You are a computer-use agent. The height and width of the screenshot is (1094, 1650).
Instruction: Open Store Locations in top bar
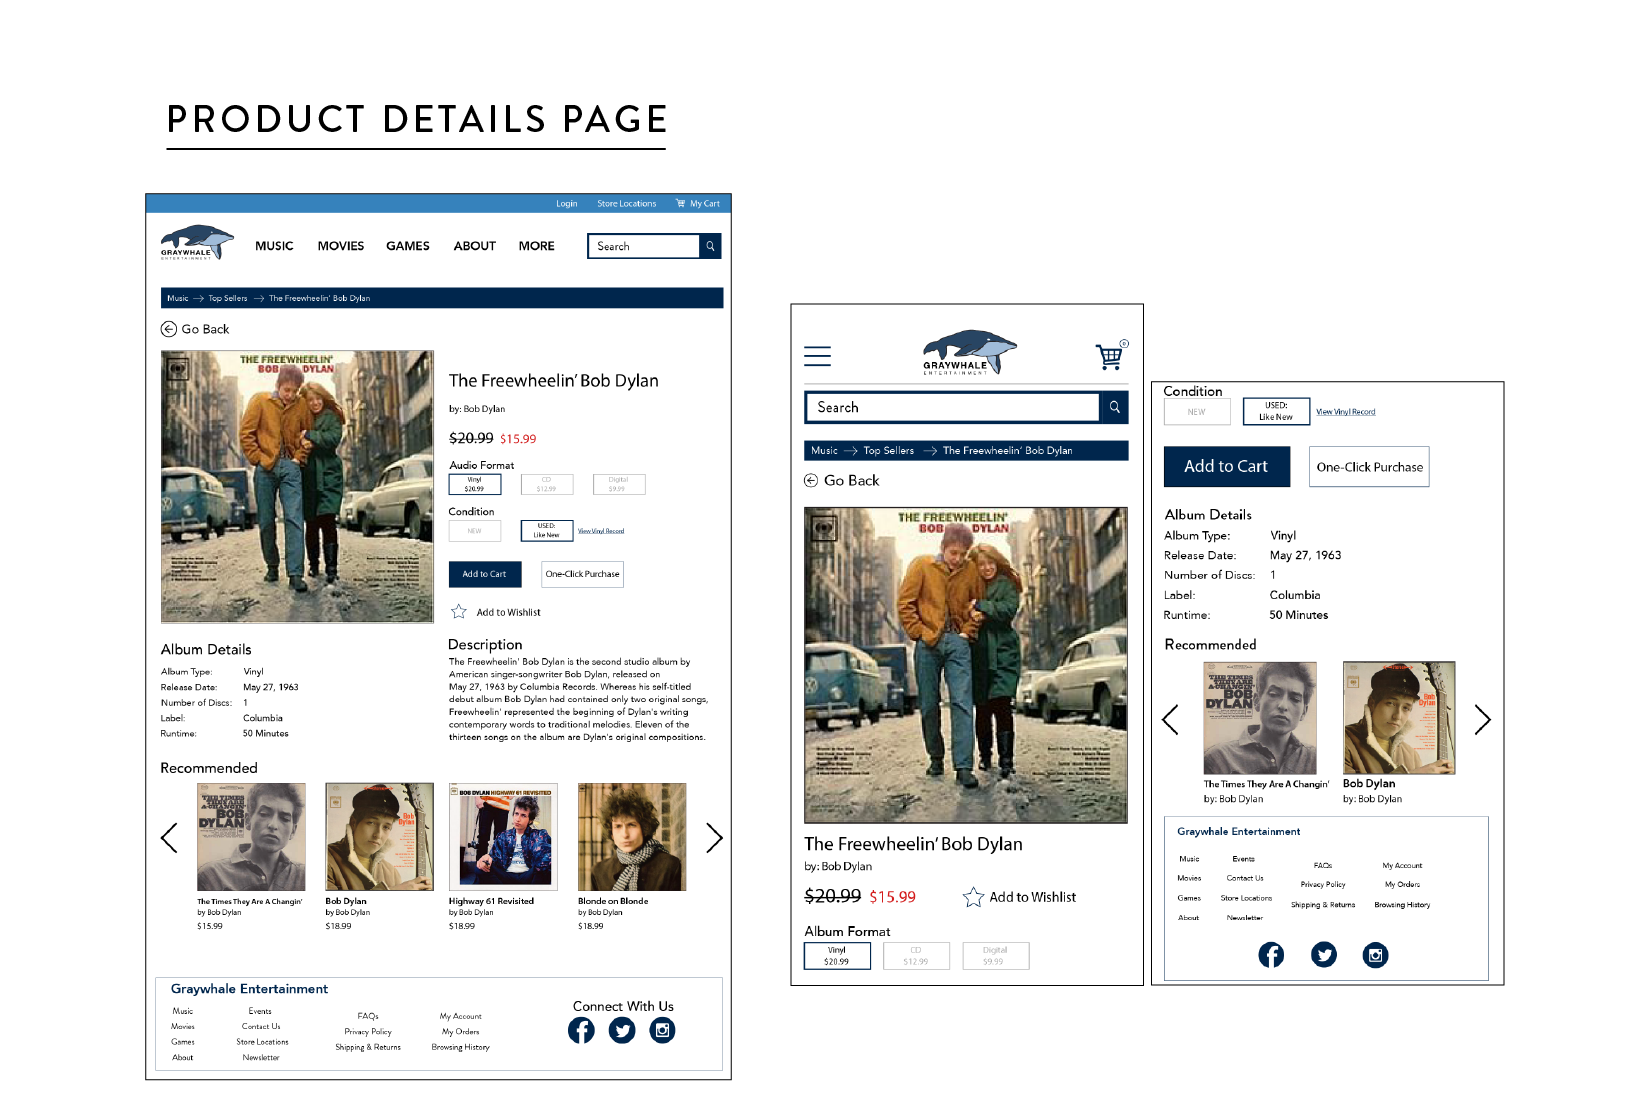[627, 203]
